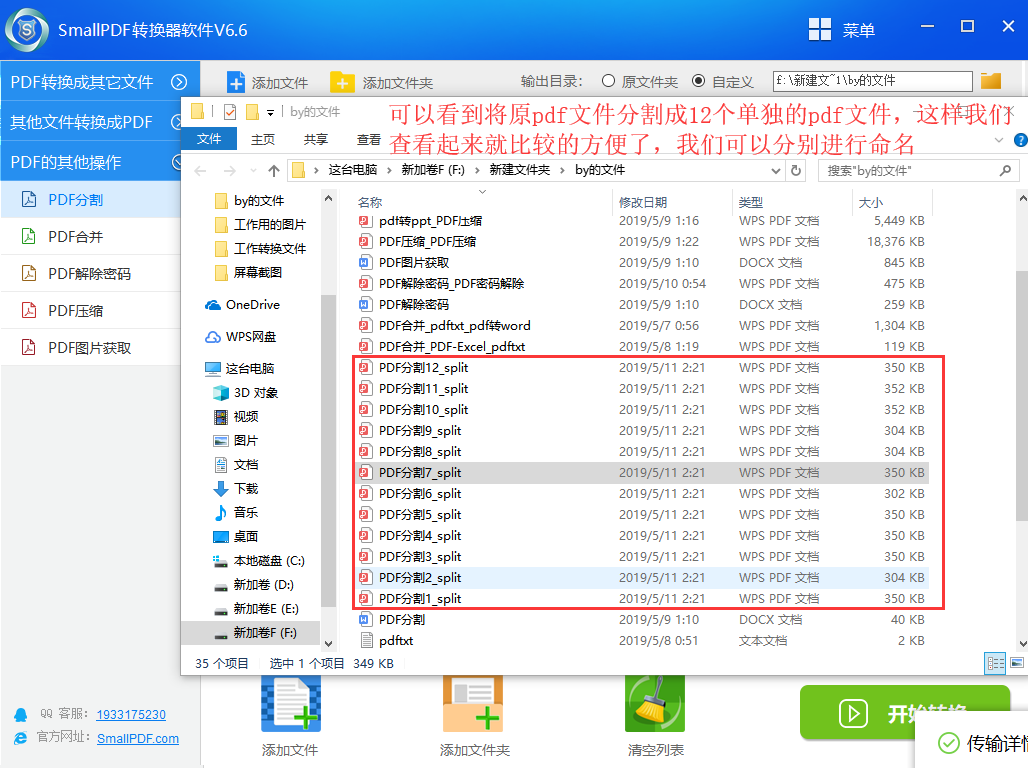Open recent locations dropdown arrow
The width and height of the screenshot is (1028, 768).
(x=253, y=171)
